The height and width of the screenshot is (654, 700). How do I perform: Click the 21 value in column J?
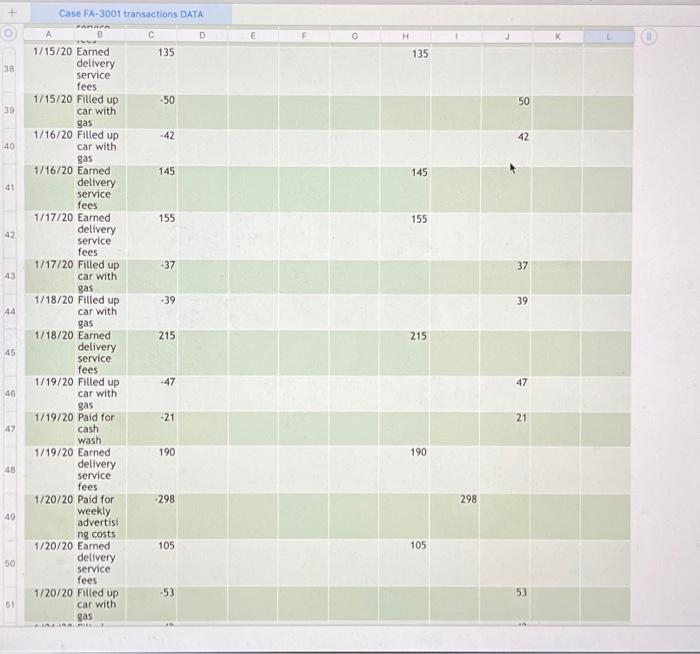point(521,418)
